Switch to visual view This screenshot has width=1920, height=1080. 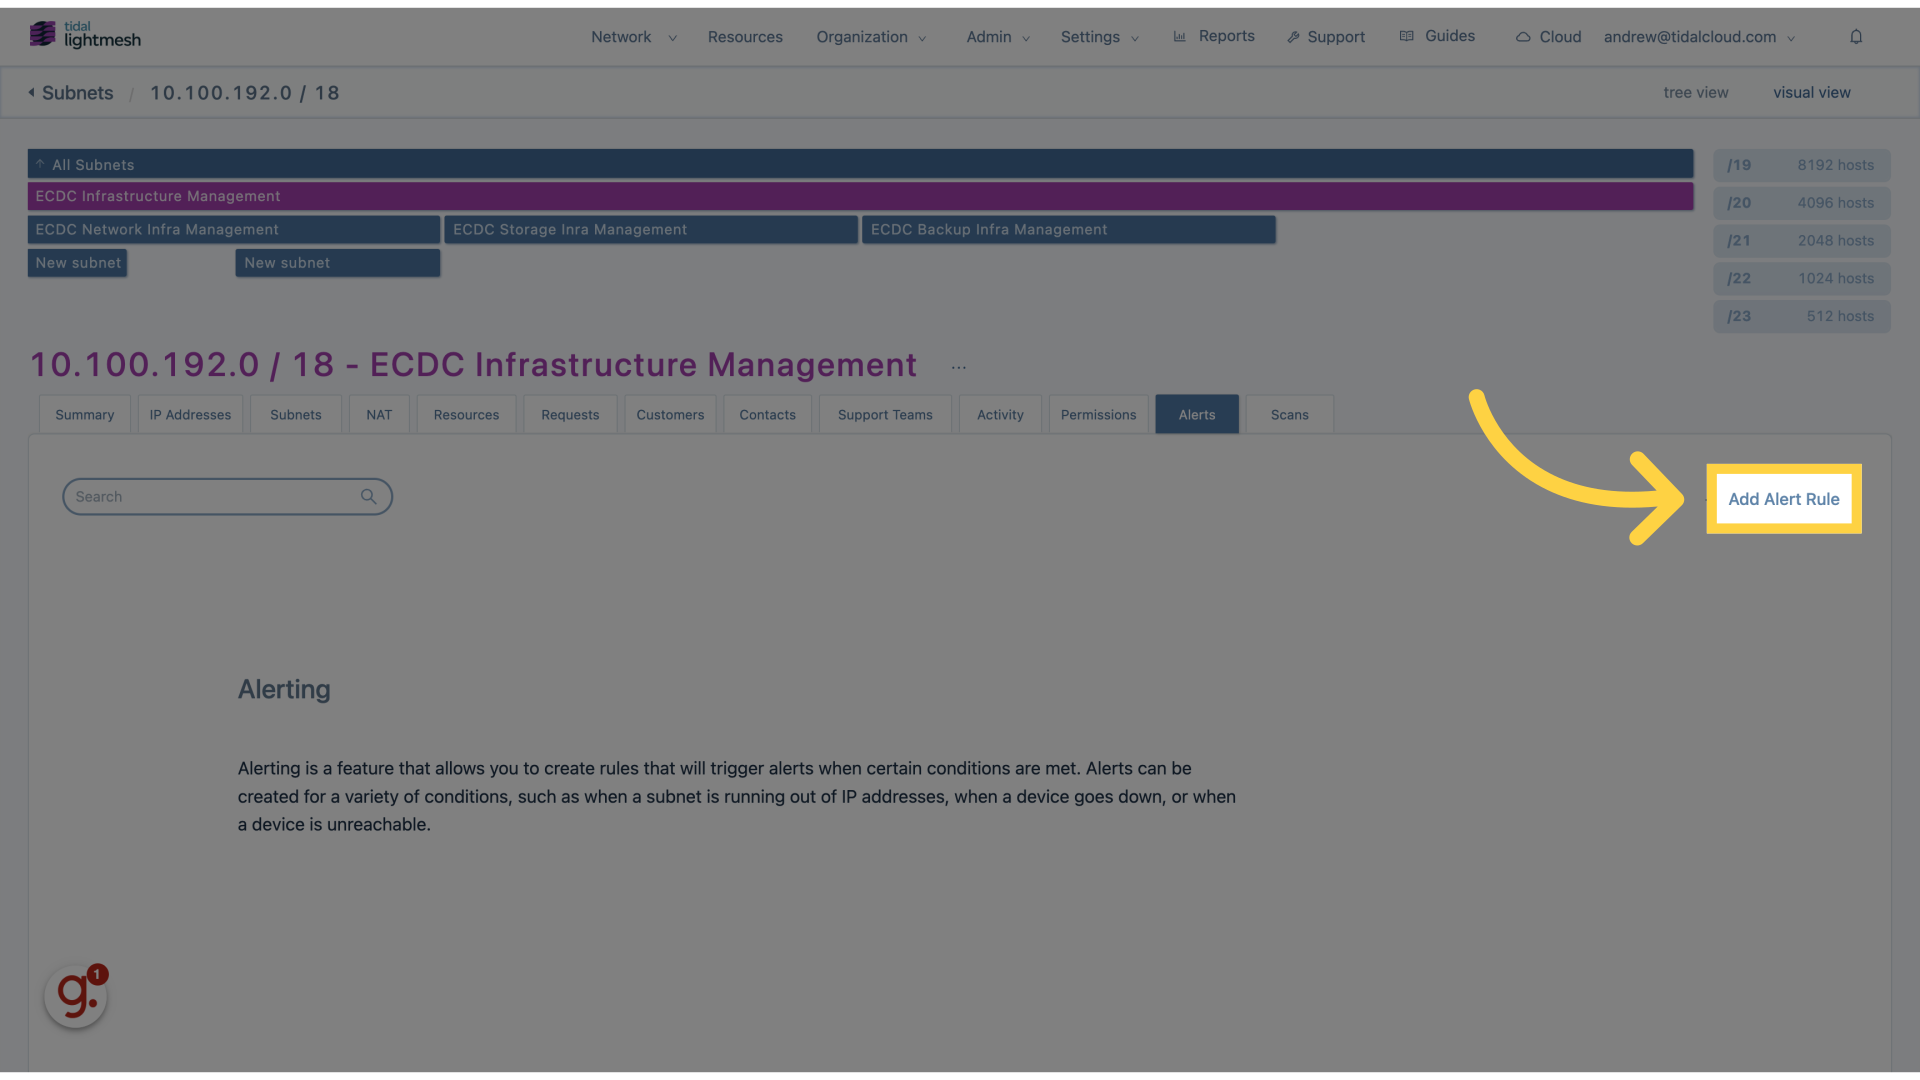click(1812, 92)
